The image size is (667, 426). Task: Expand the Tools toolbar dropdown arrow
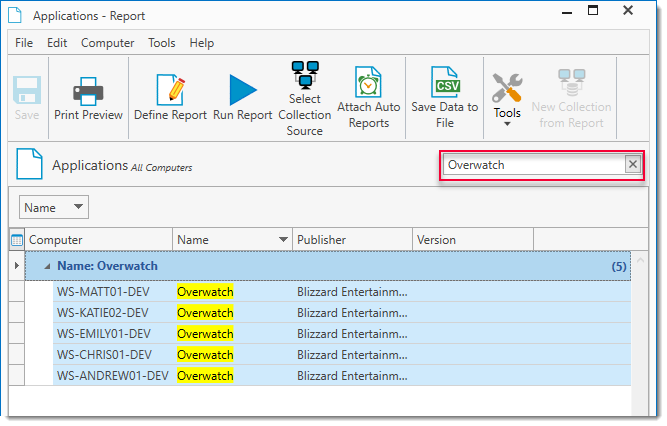coord(507,124)
